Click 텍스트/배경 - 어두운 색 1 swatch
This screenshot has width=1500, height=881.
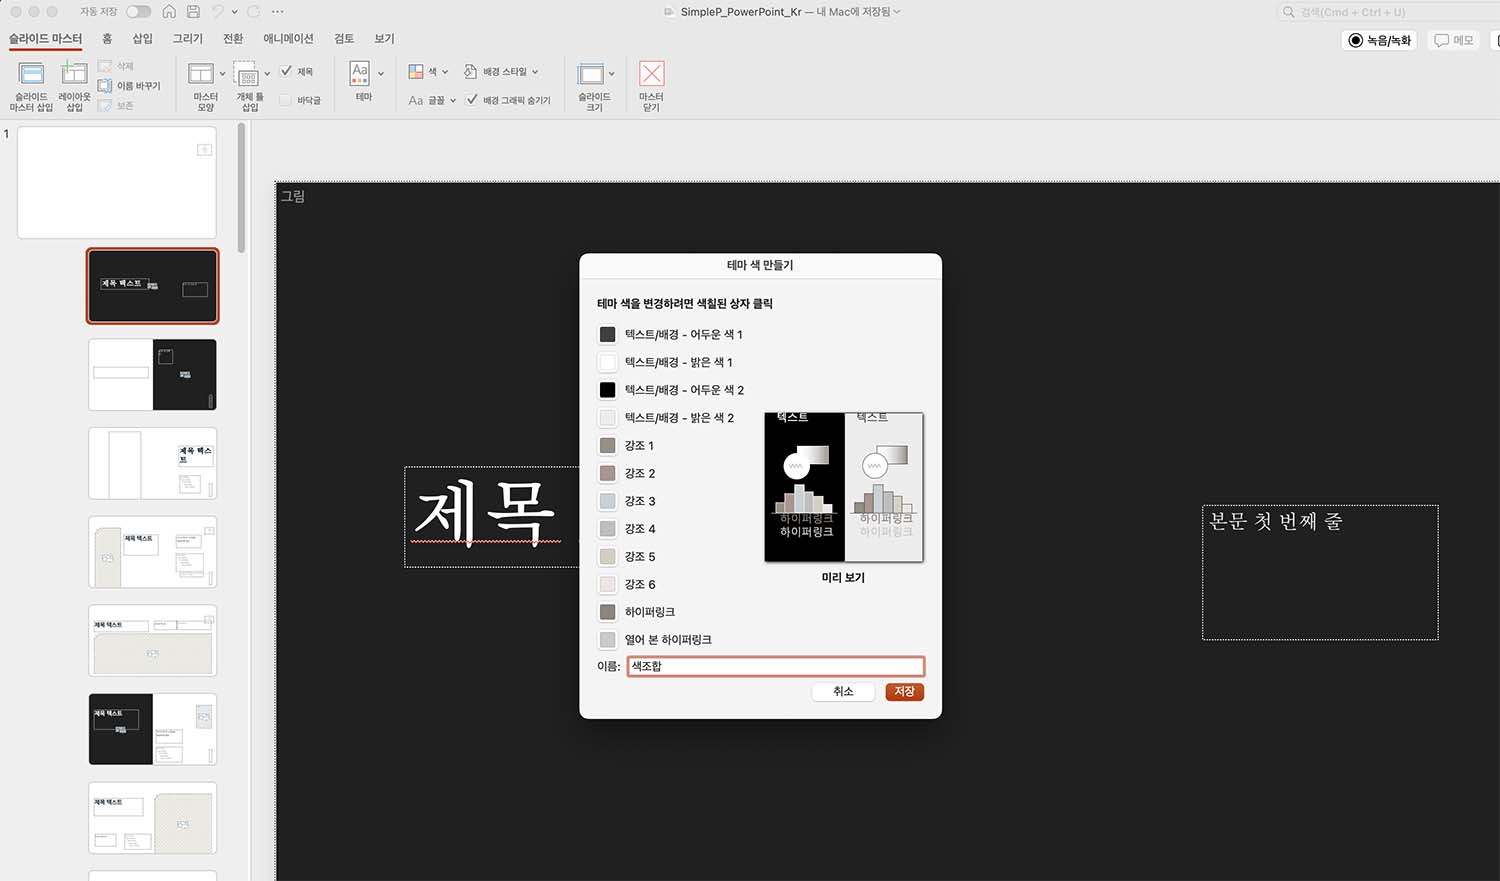coord(607,334)
